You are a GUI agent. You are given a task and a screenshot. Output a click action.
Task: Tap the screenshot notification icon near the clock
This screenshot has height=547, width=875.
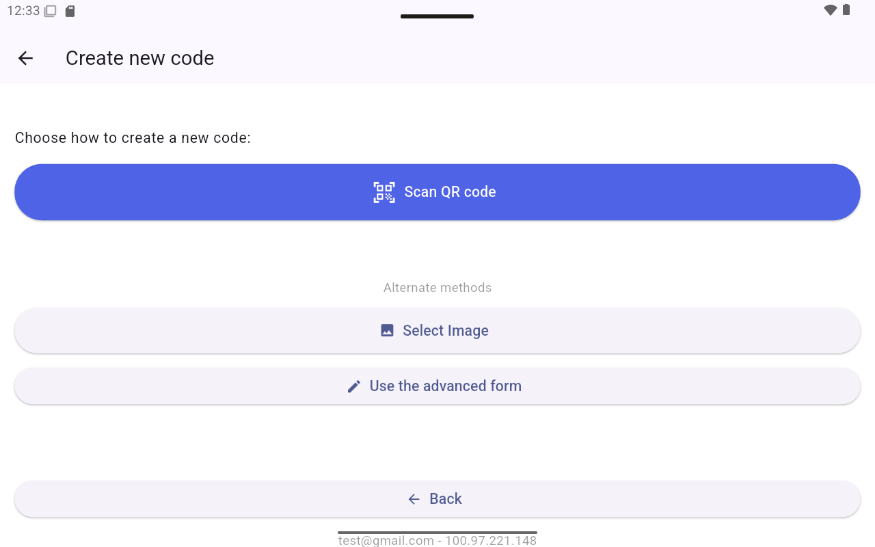(50, 11)
